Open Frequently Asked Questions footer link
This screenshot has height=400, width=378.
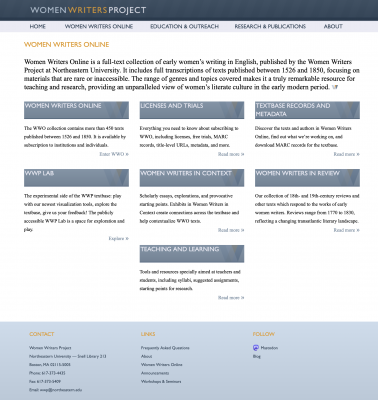point(165,348)
